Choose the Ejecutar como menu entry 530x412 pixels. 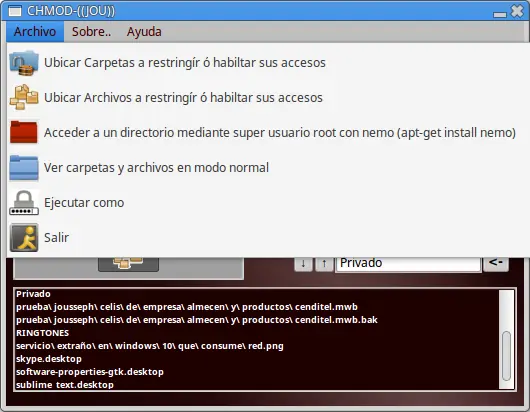click(268, 202)
